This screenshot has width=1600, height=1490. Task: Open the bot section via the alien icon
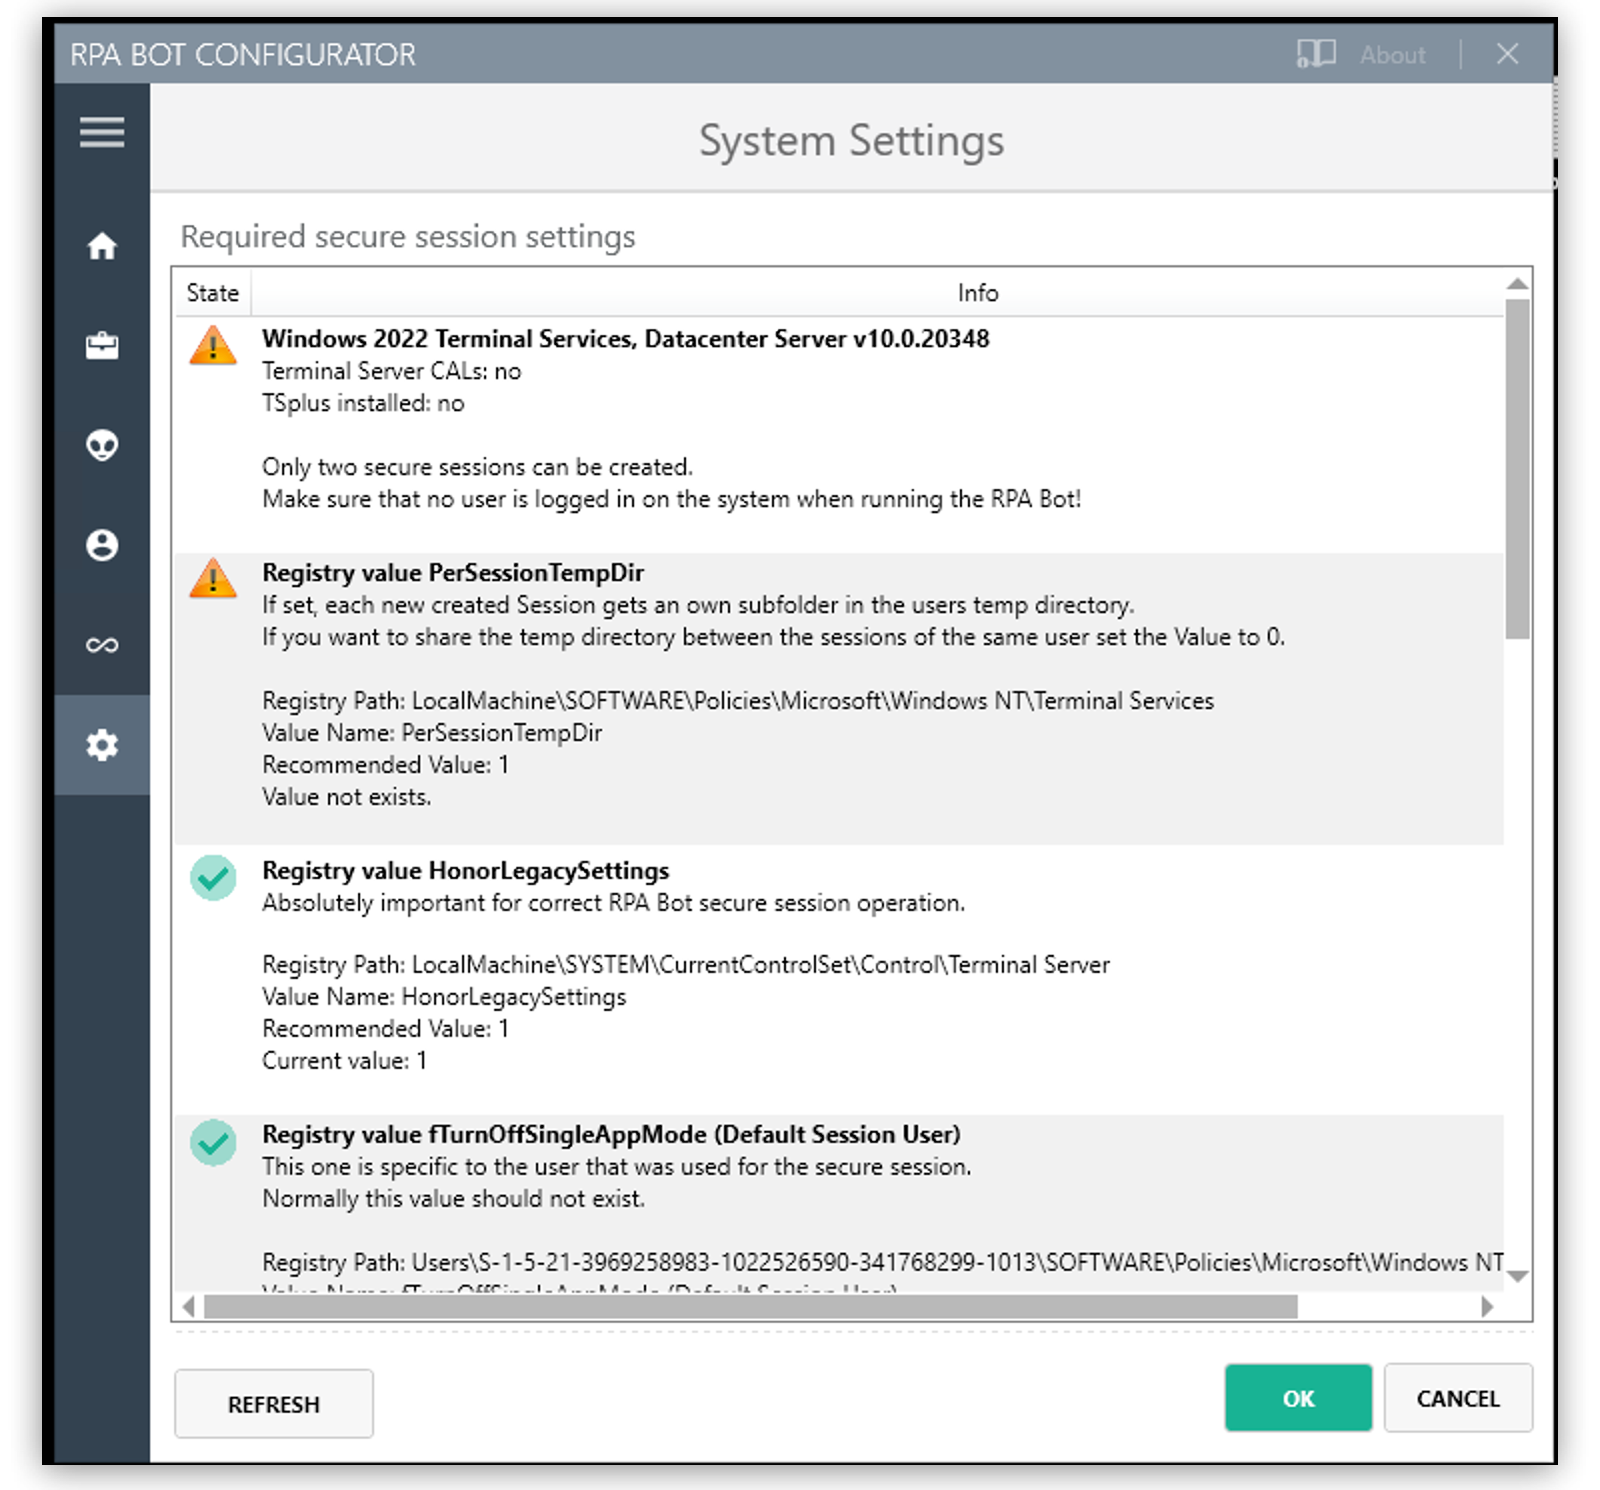102,446
